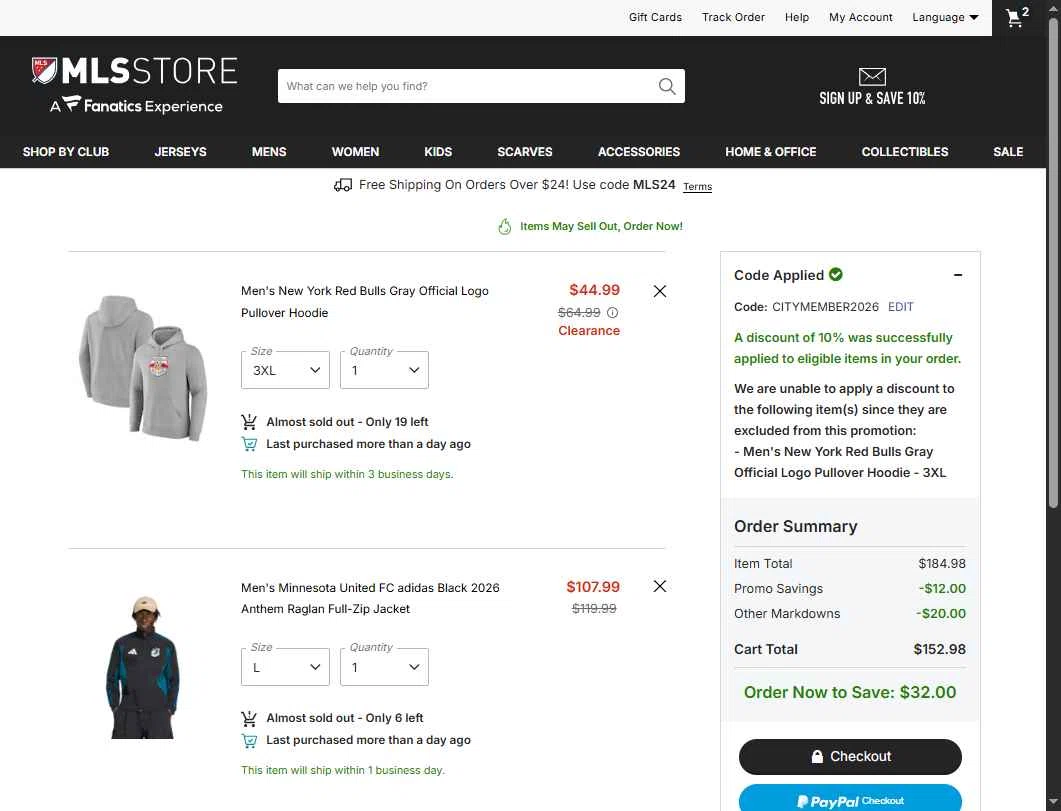
Task: Remove the Red Bulls hoodie with X
Action: [660, 292]
